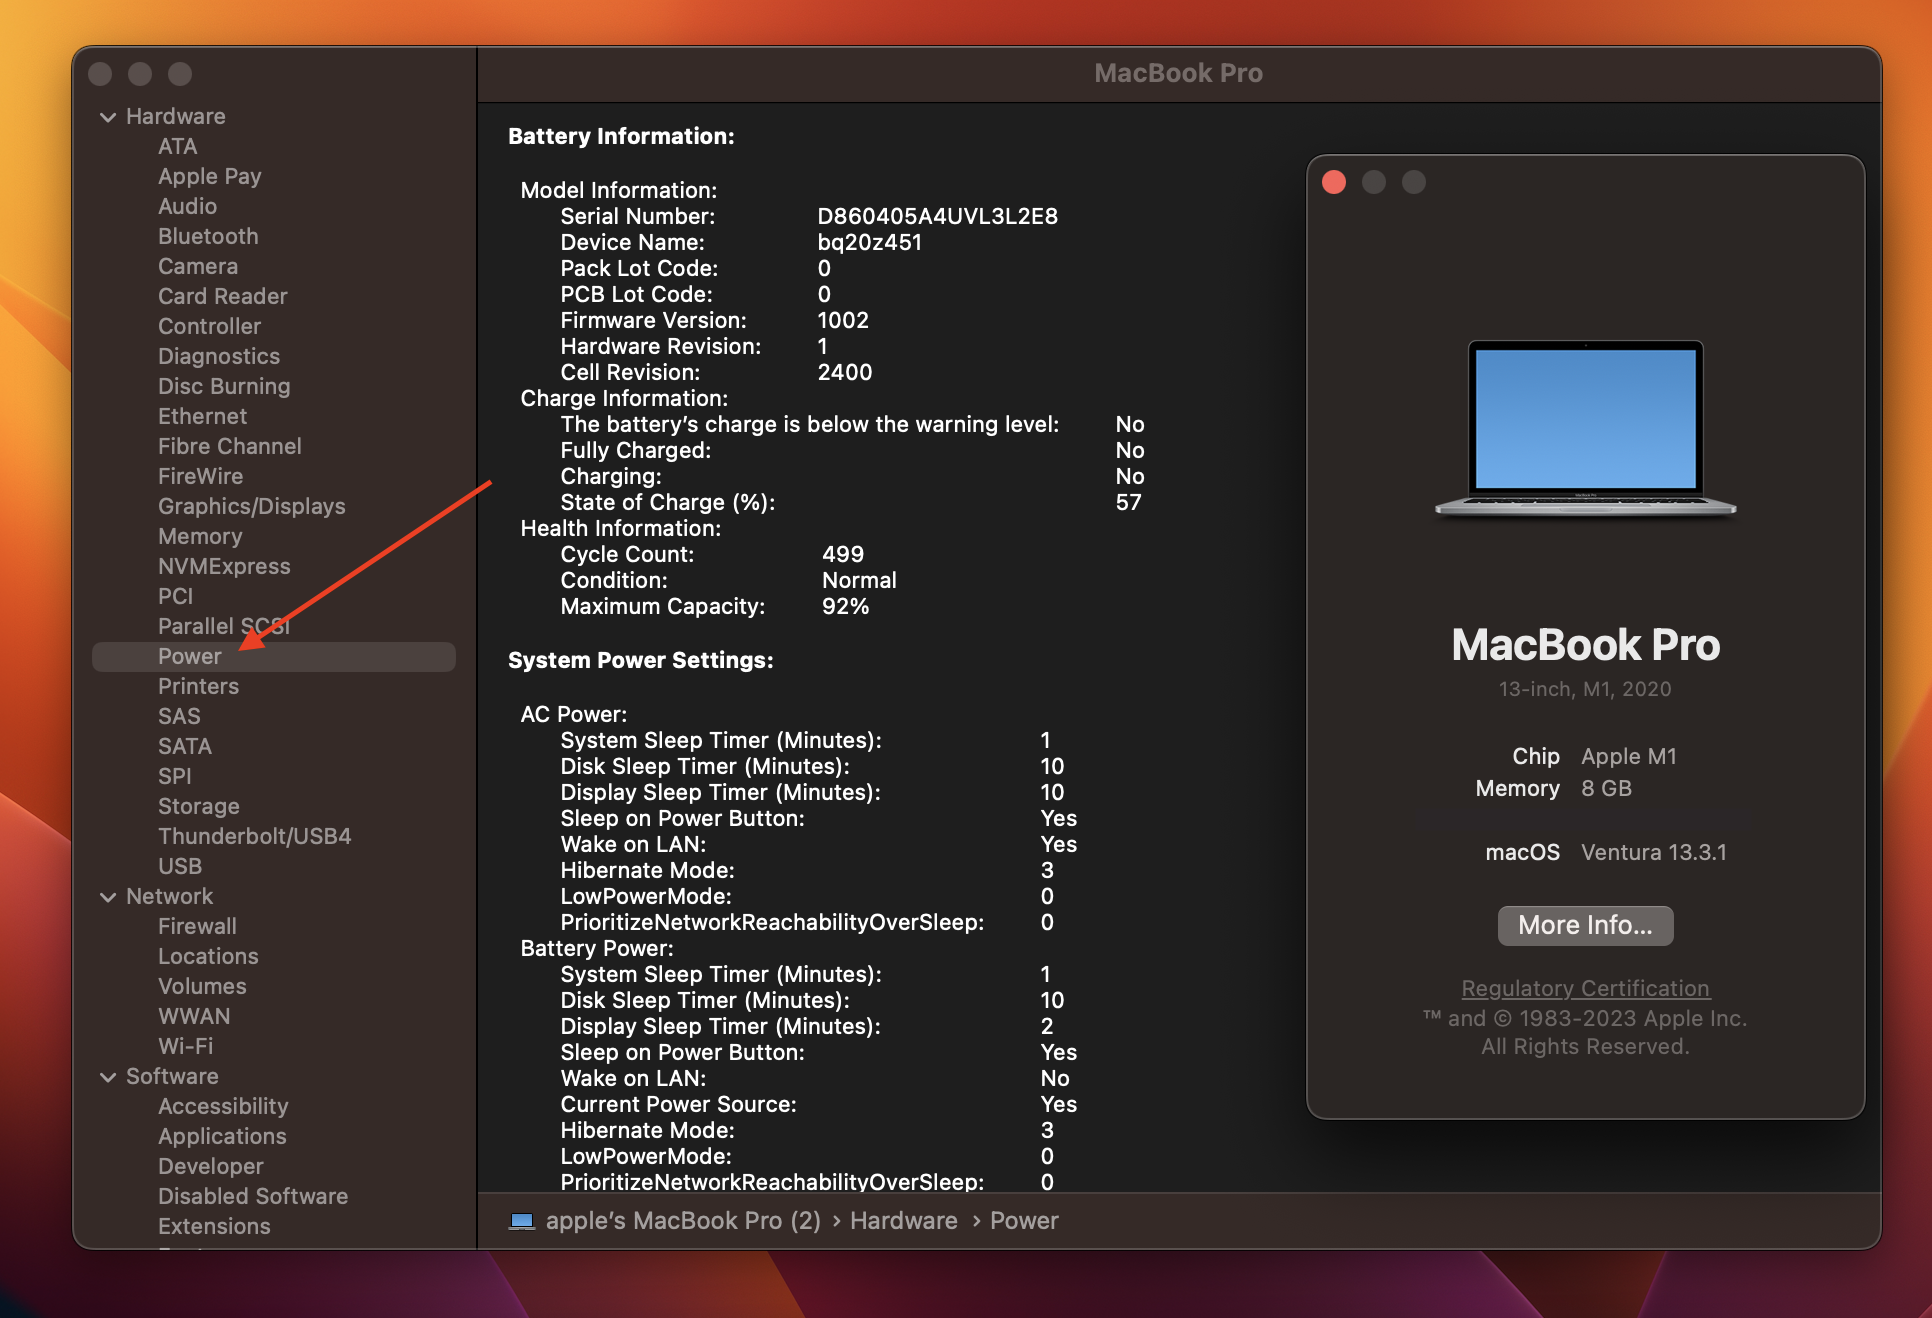Click apple's MacBook Pro (2) in path bar
This screenshot has width=1932, height=1318.
(683, 1221)
